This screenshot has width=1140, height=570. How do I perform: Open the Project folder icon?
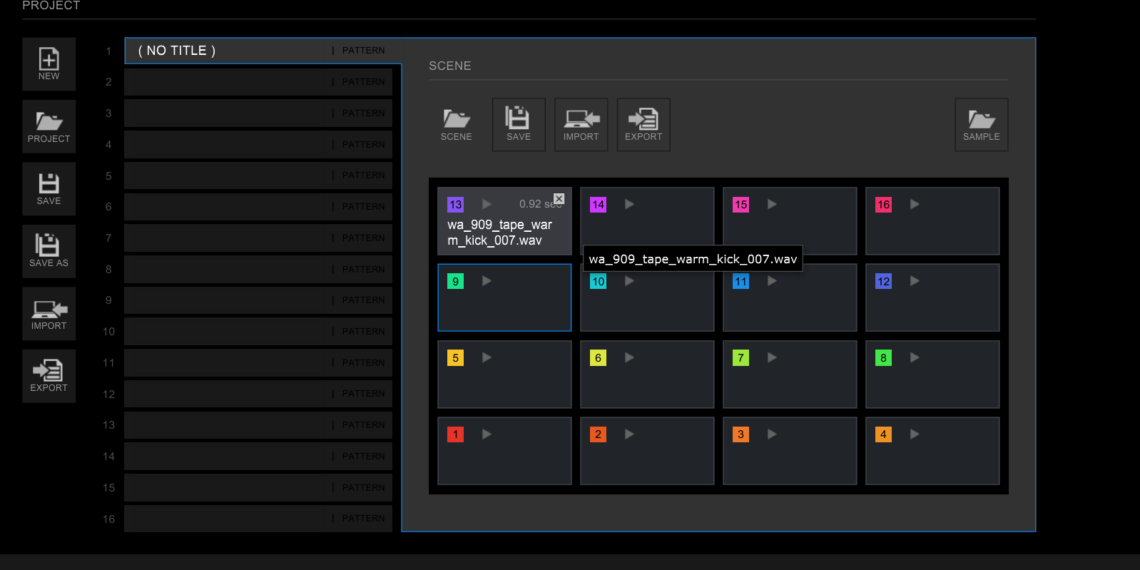(48, 126)
